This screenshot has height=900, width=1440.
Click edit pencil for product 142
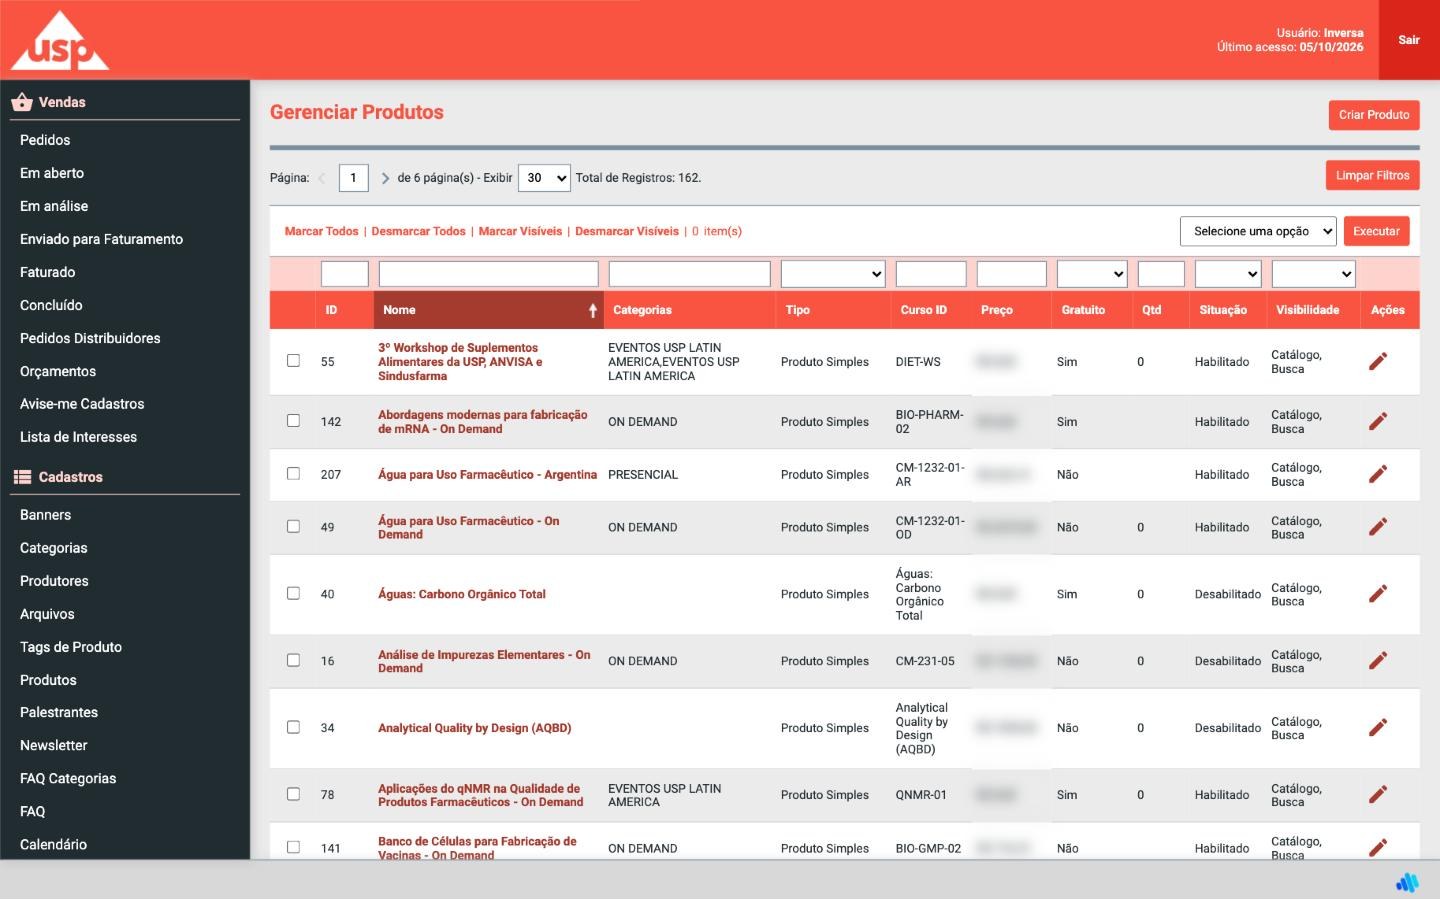pos(1378,422)
